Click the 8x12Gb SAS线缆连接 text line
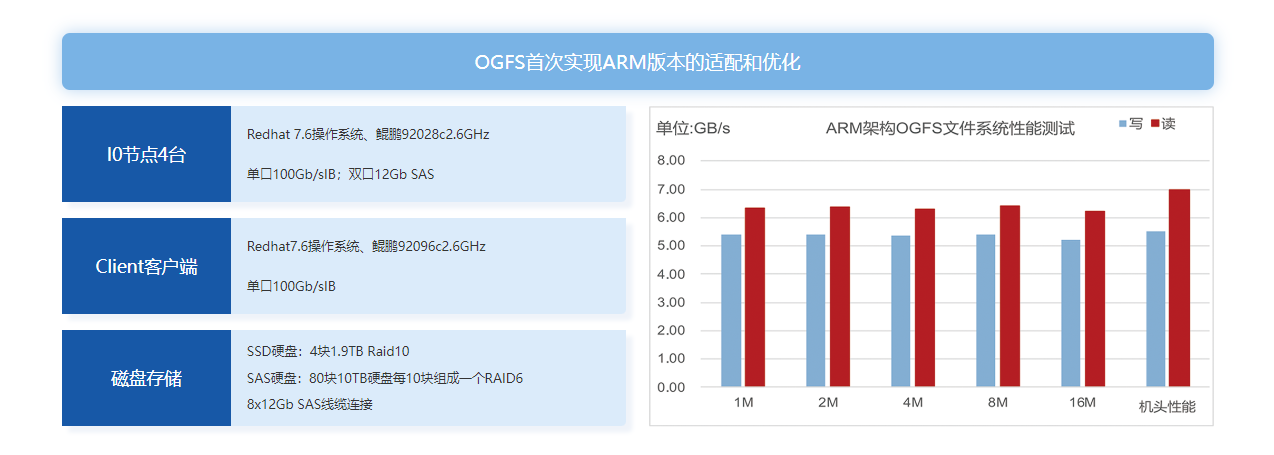 click(x=309, y=404)
